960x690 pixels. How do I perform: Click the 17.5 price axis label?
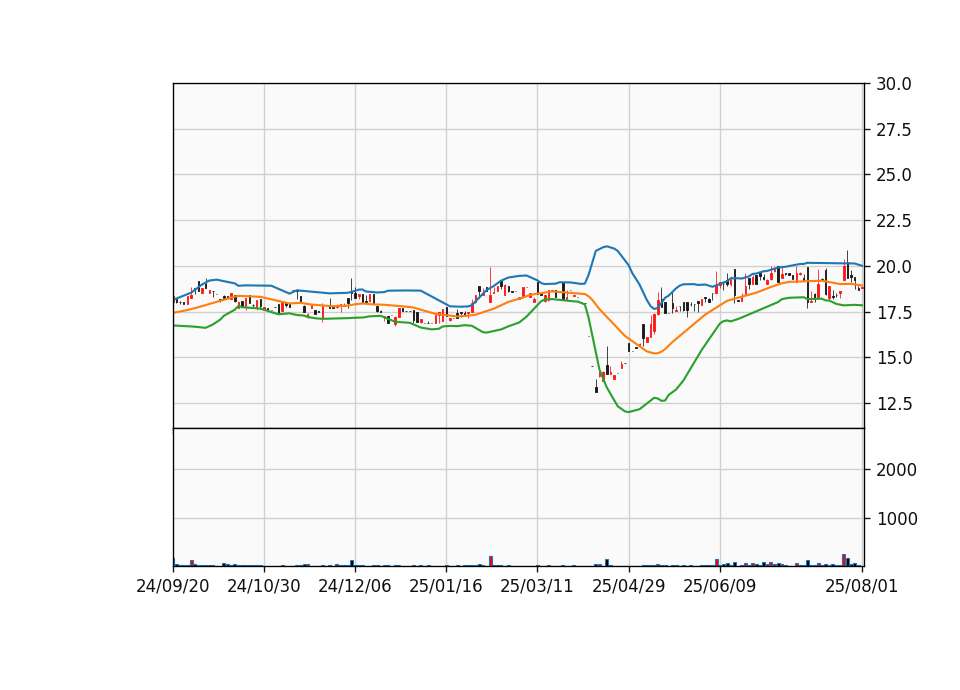[893, 312]
